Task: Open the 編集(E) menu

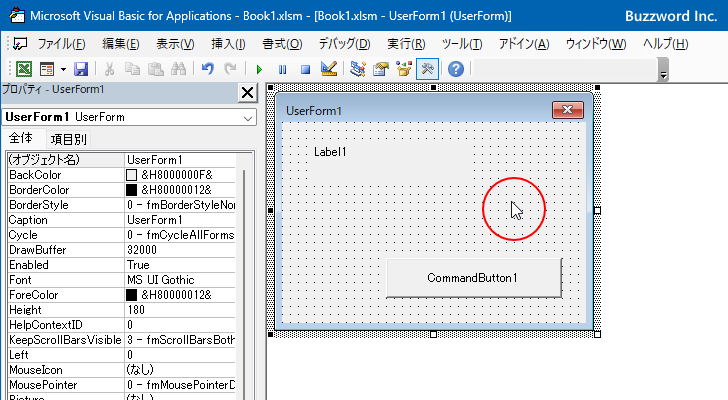Action: [x=121, y=44]
